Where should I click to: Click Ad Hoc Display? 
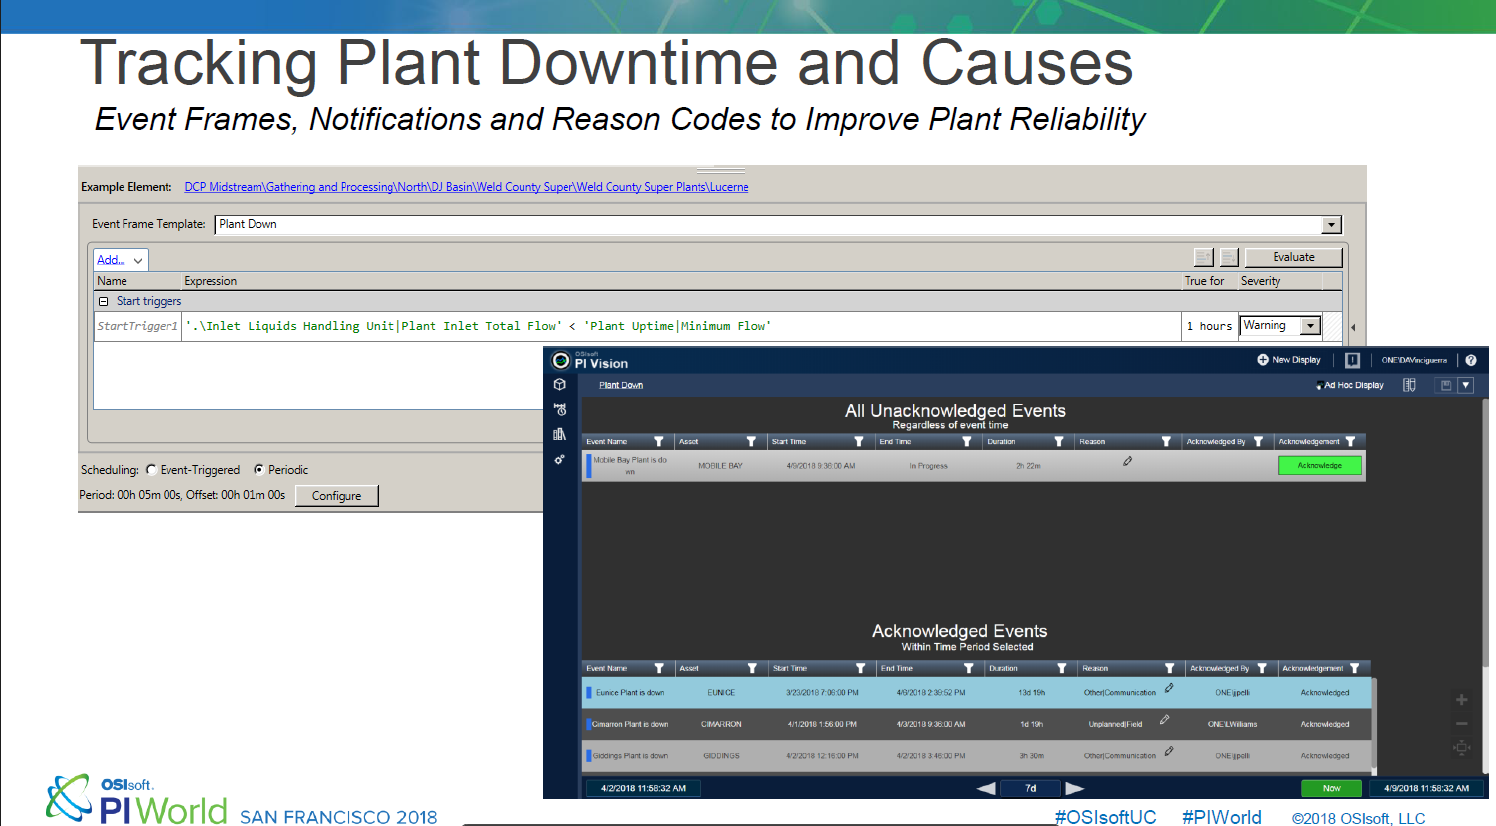coord(1350,385)
